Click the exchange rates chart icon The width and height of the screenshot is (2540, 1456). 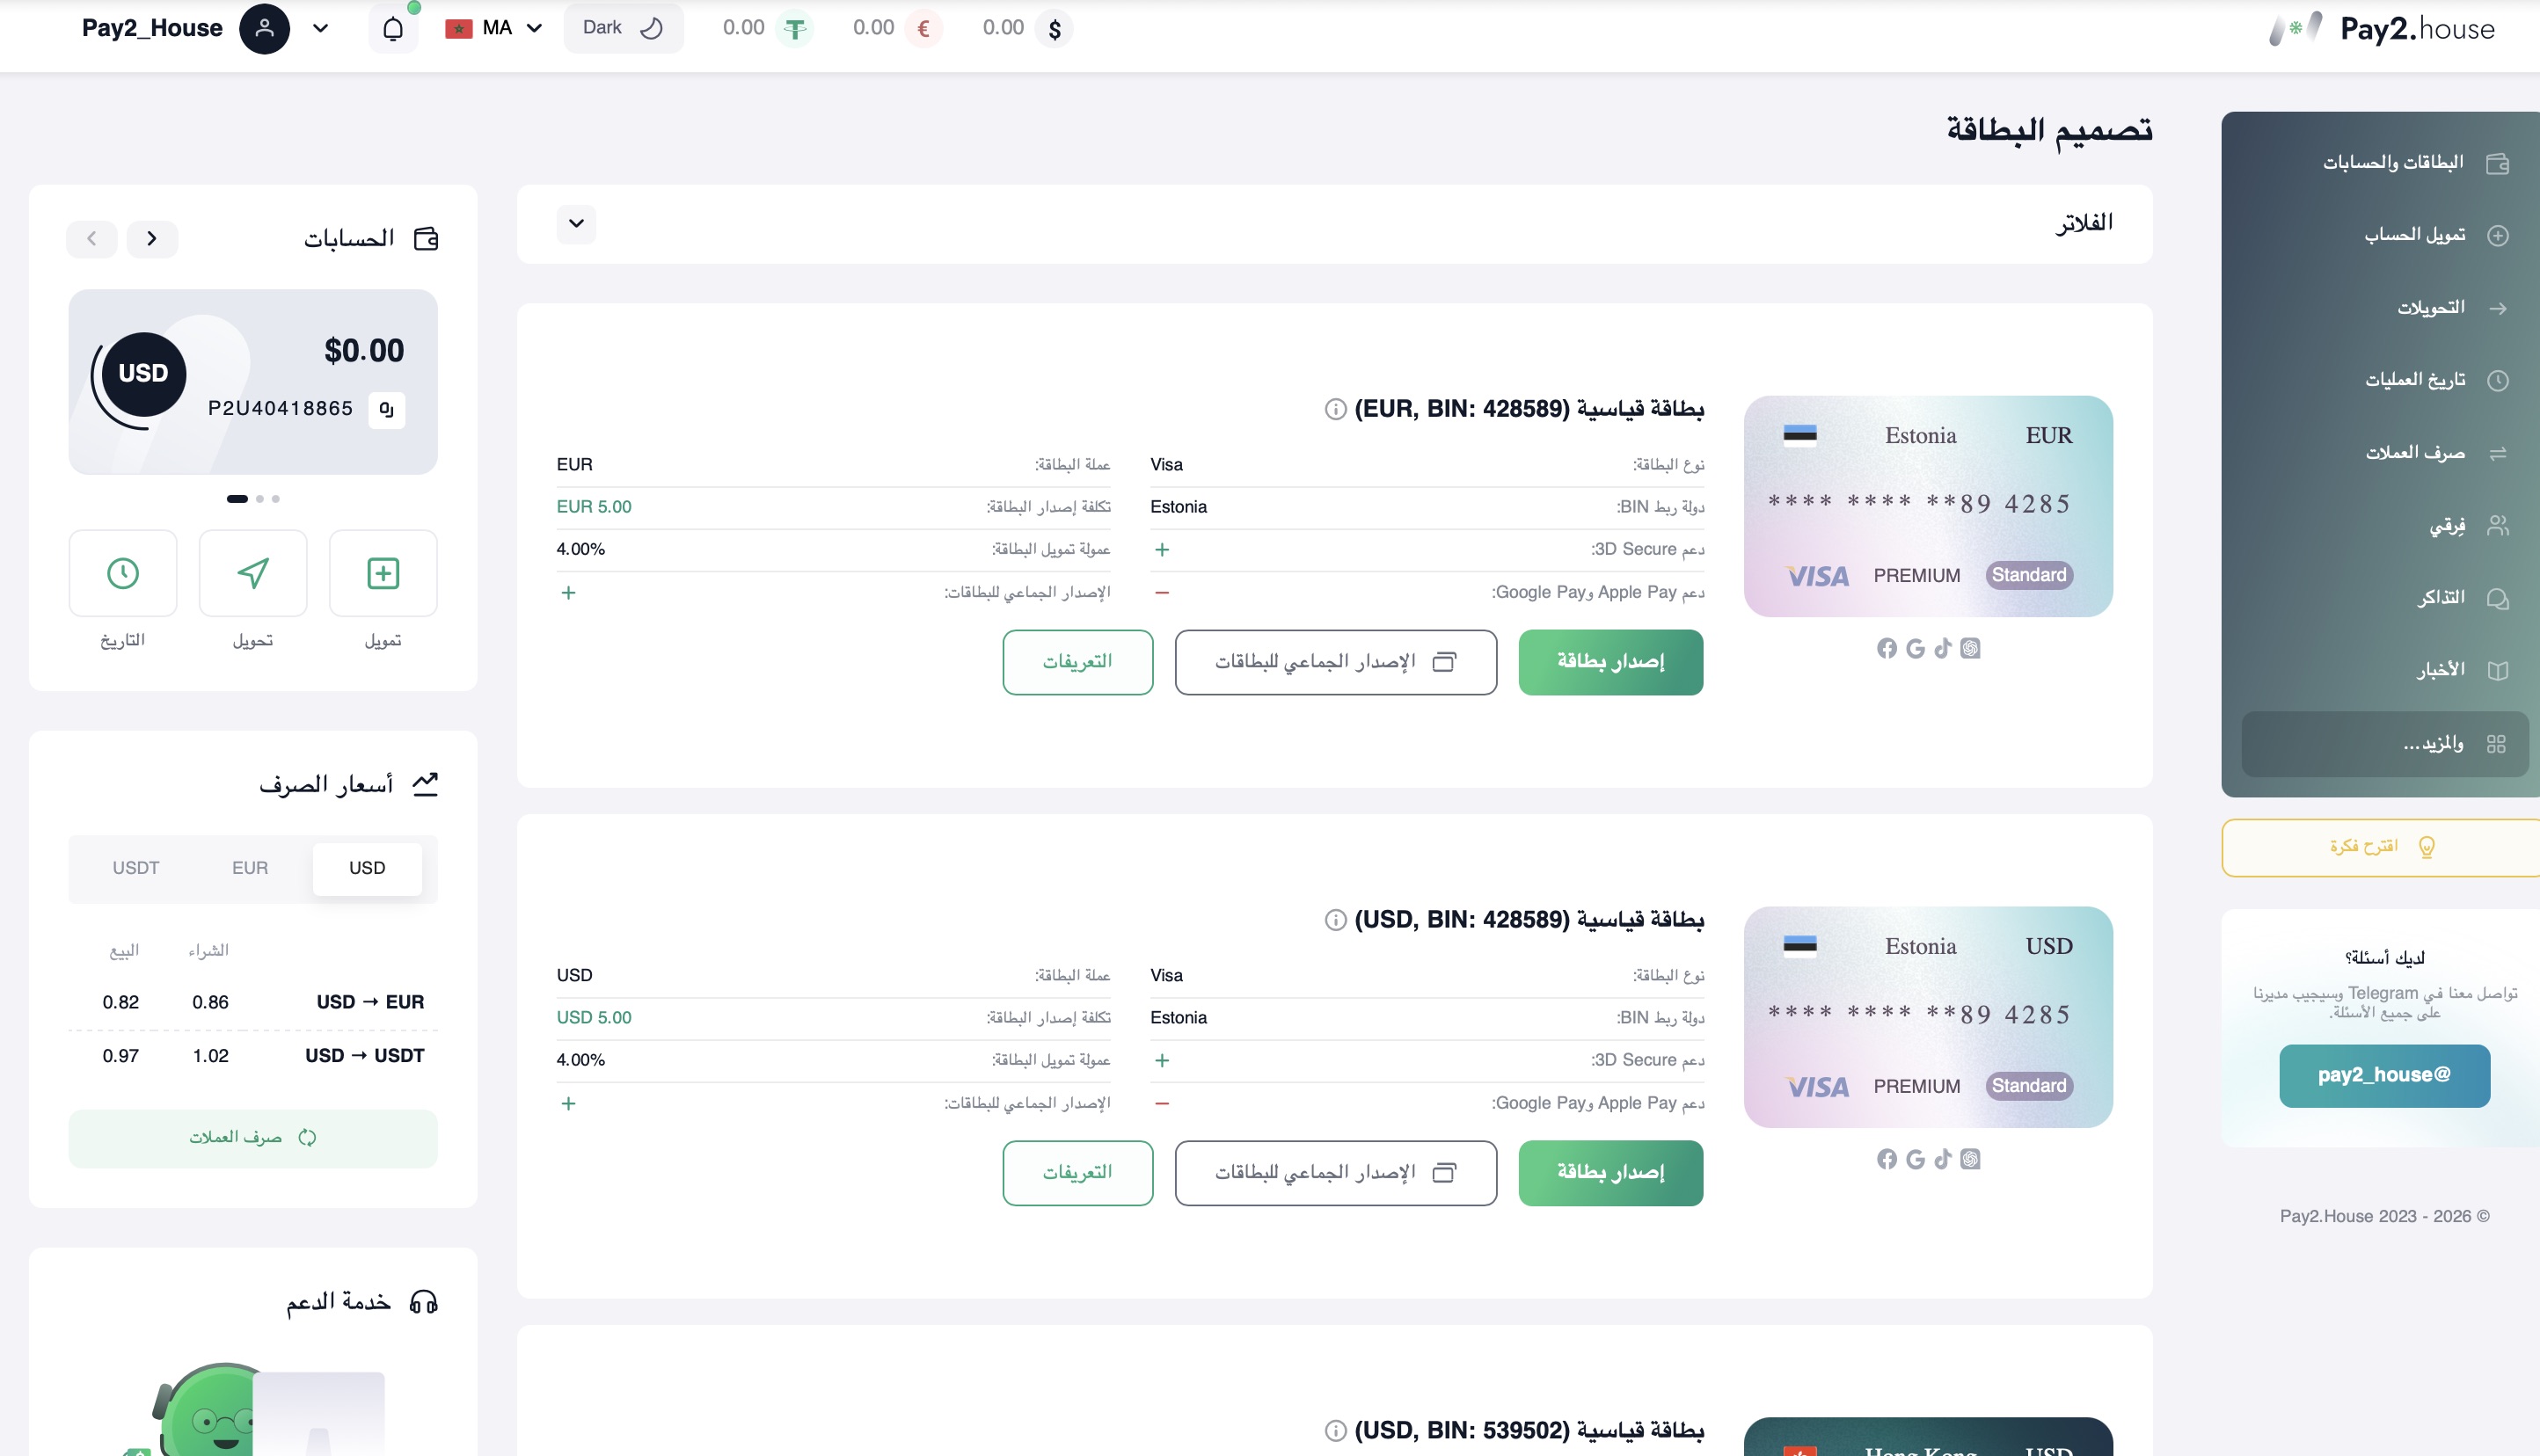[425, 784]
